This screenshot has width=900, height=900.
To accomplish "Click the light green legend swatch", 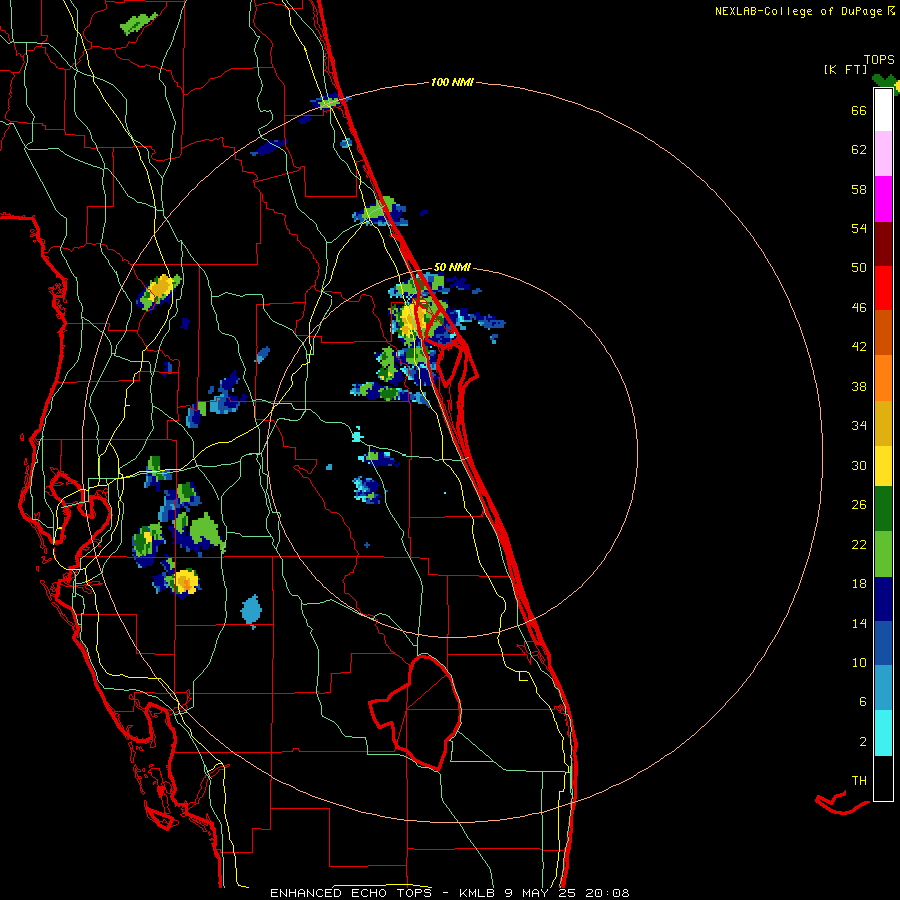I will 883,554.
